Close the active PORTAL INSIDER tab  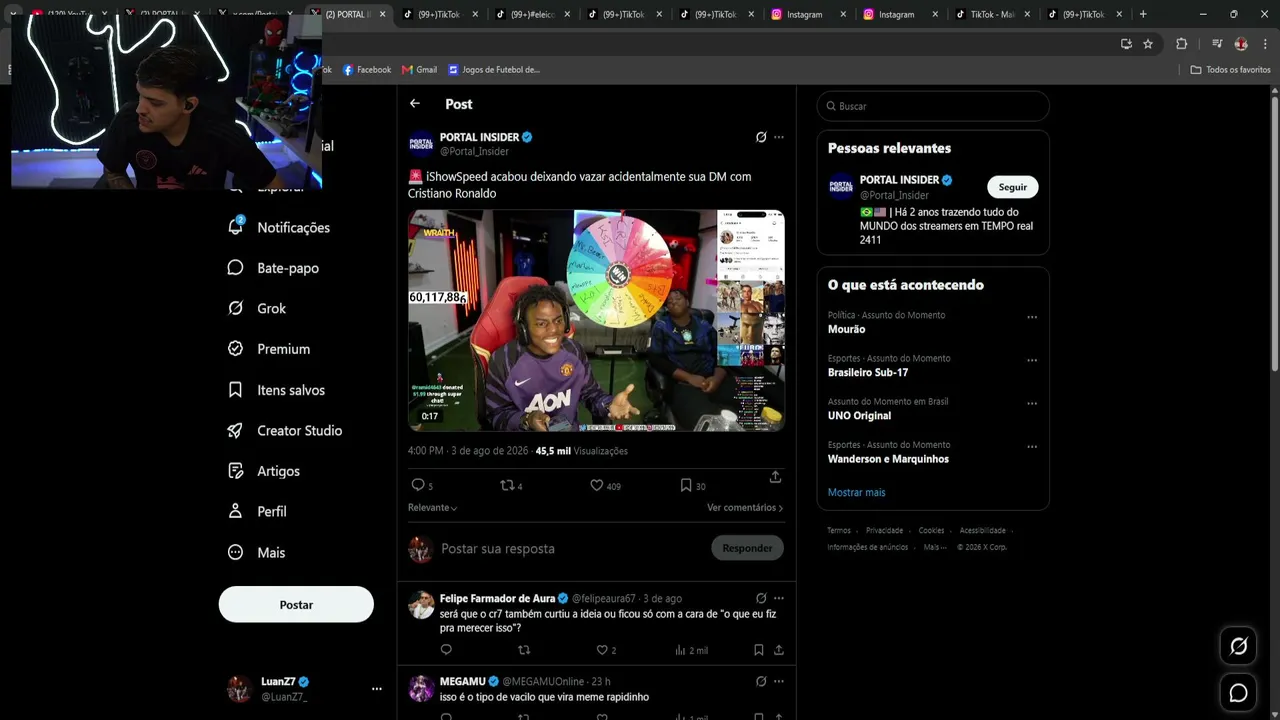382,15
